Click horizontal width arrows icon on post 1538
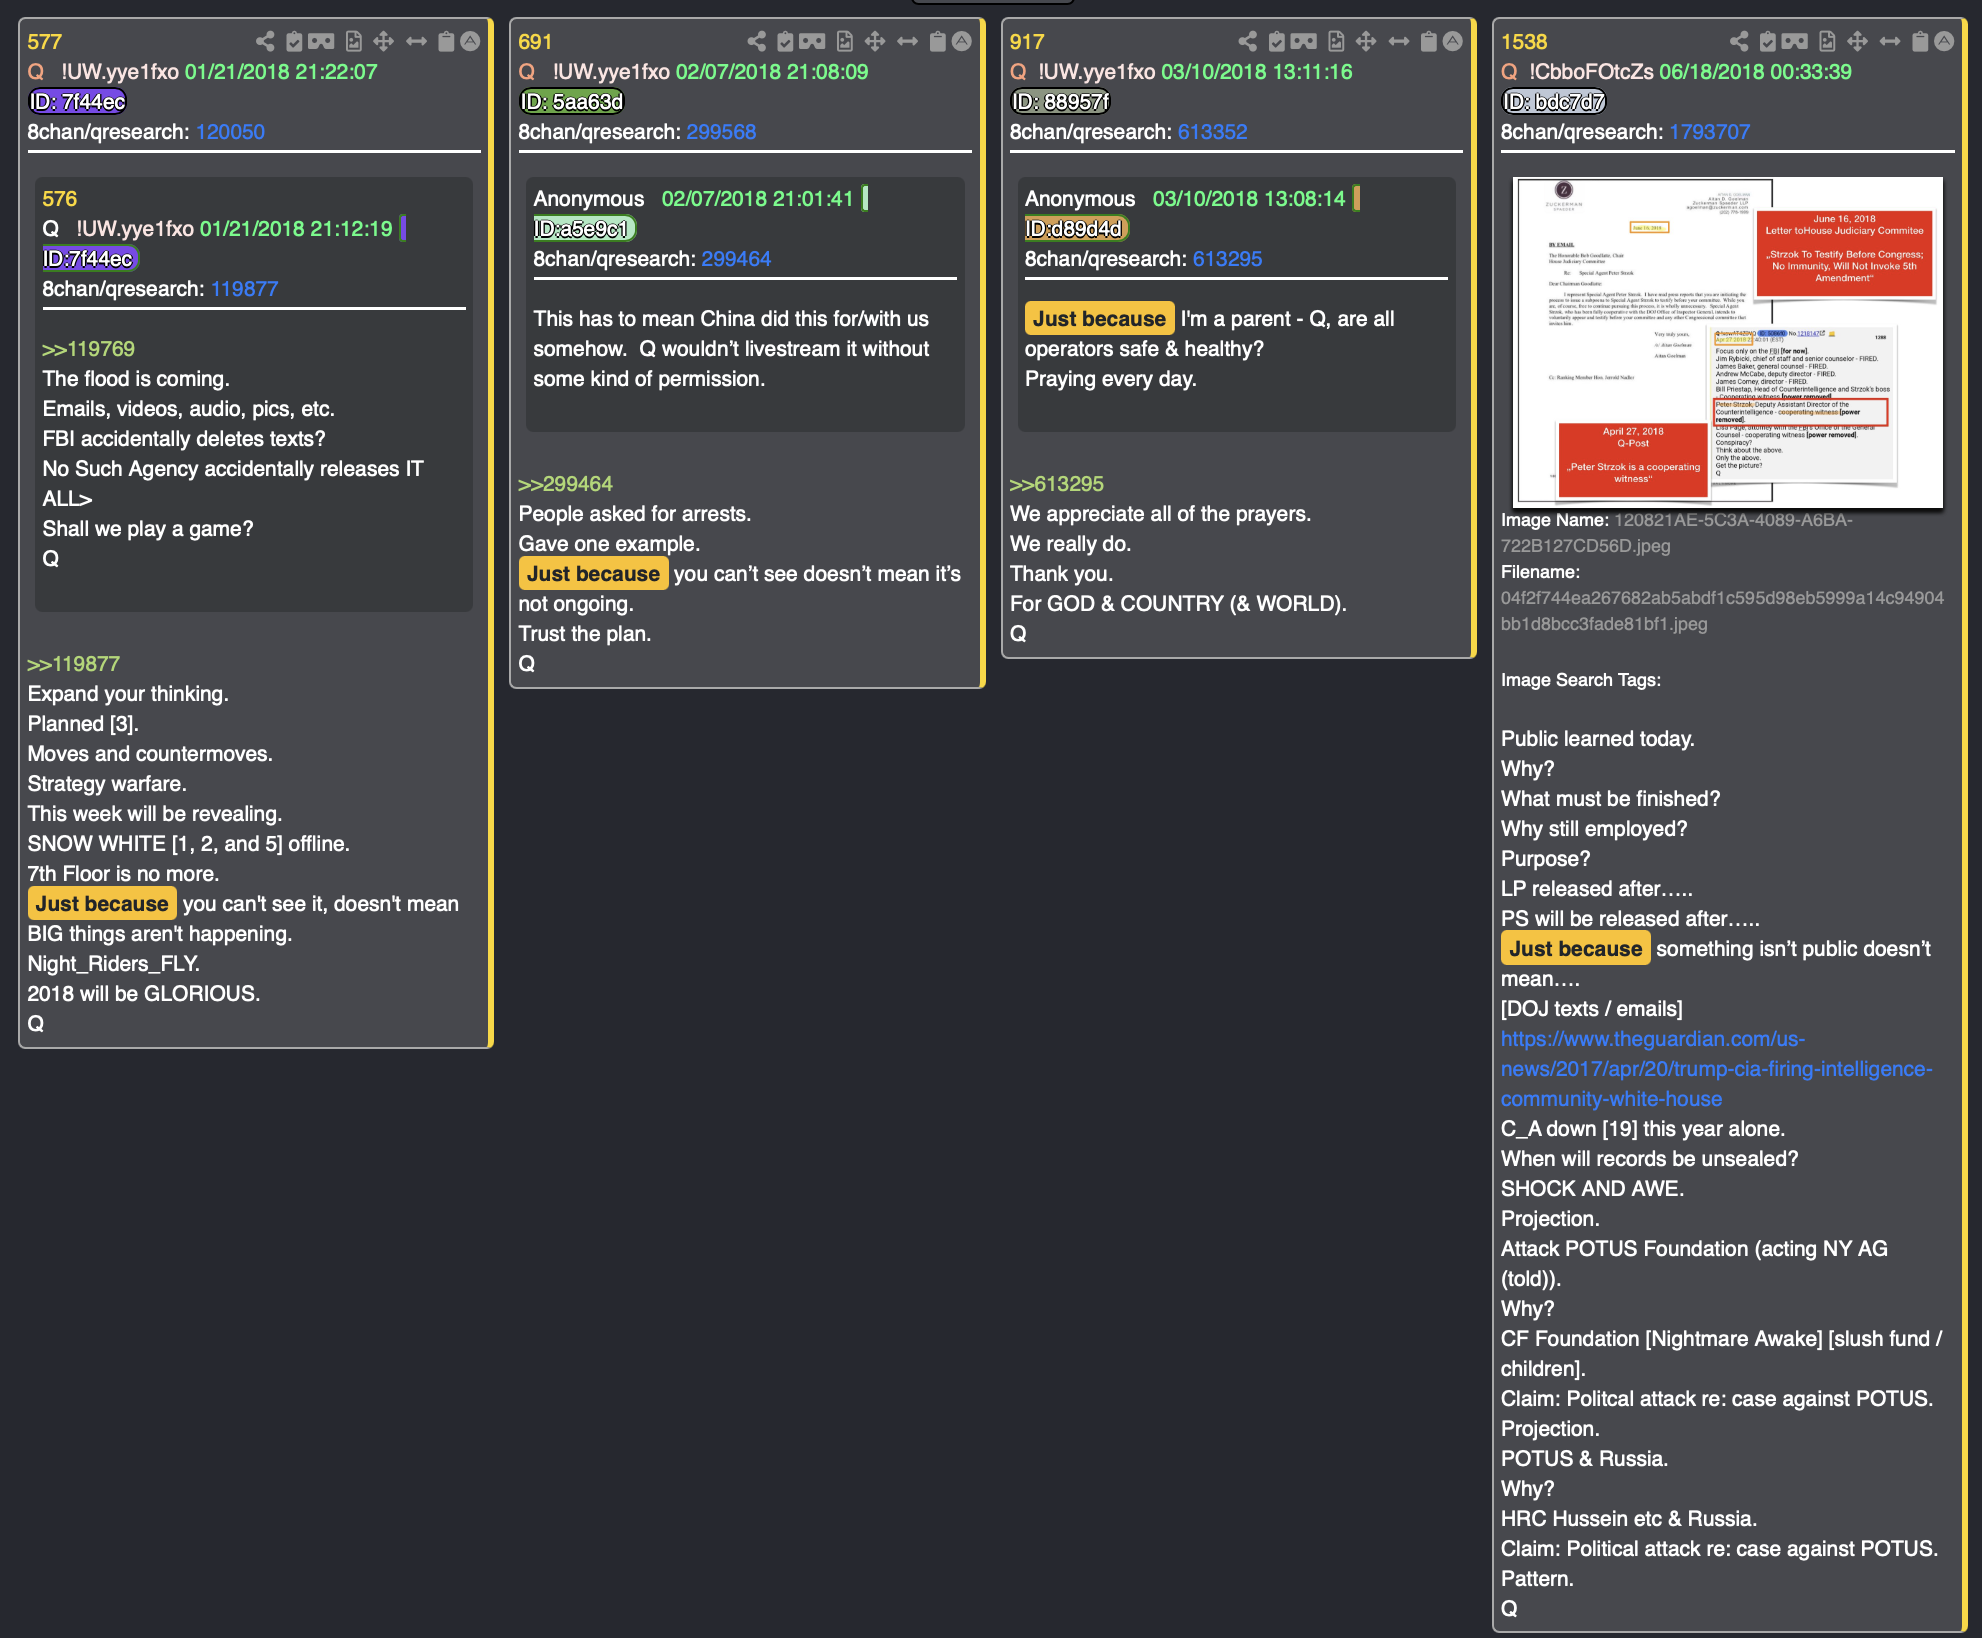 point(1890,41)
